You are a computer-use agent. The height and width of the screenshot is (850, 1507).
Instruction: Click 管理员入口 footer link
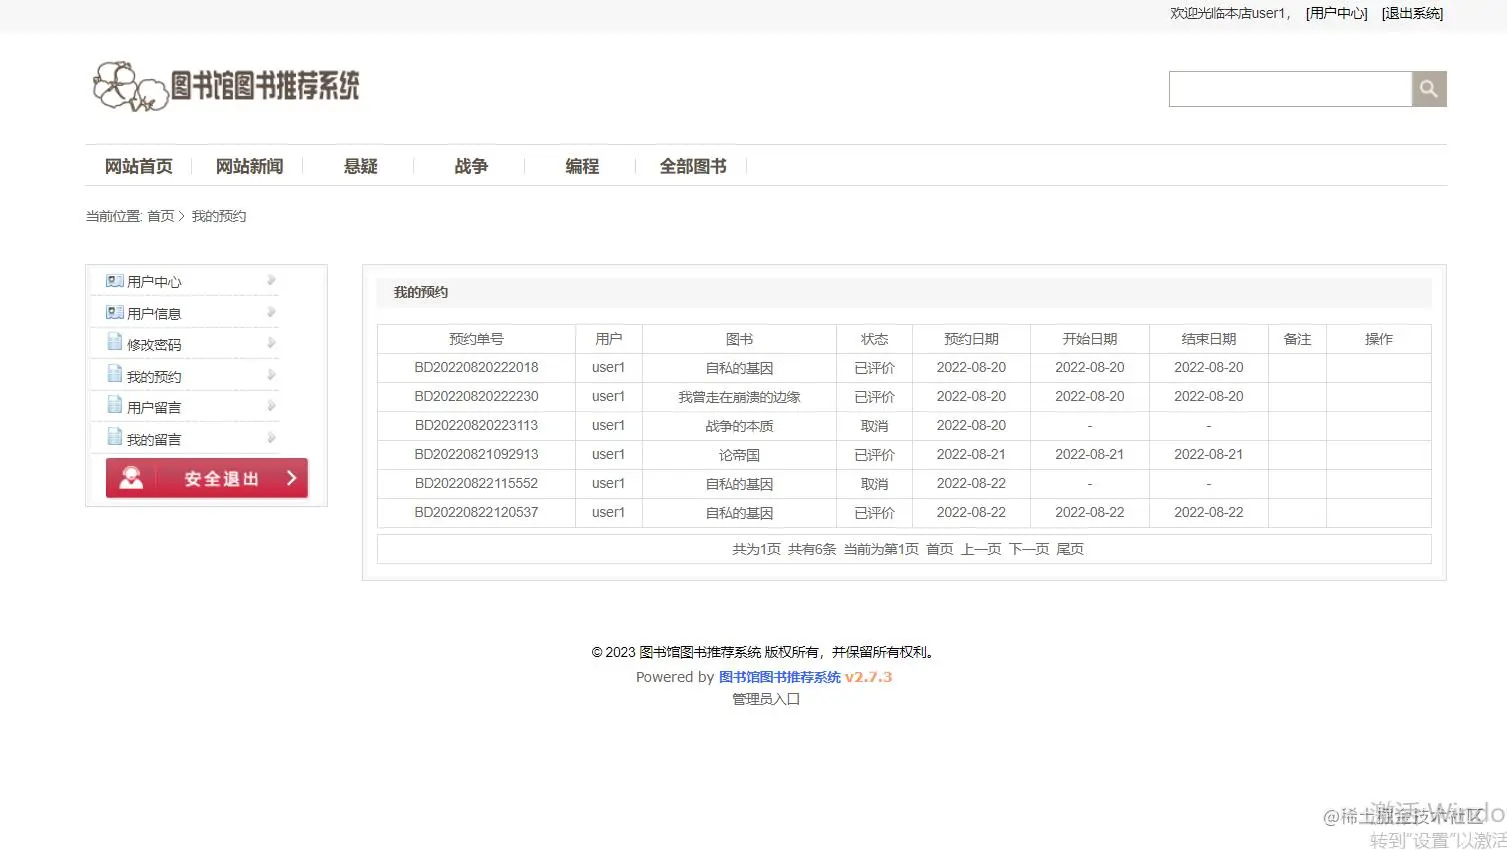point(766,699)
